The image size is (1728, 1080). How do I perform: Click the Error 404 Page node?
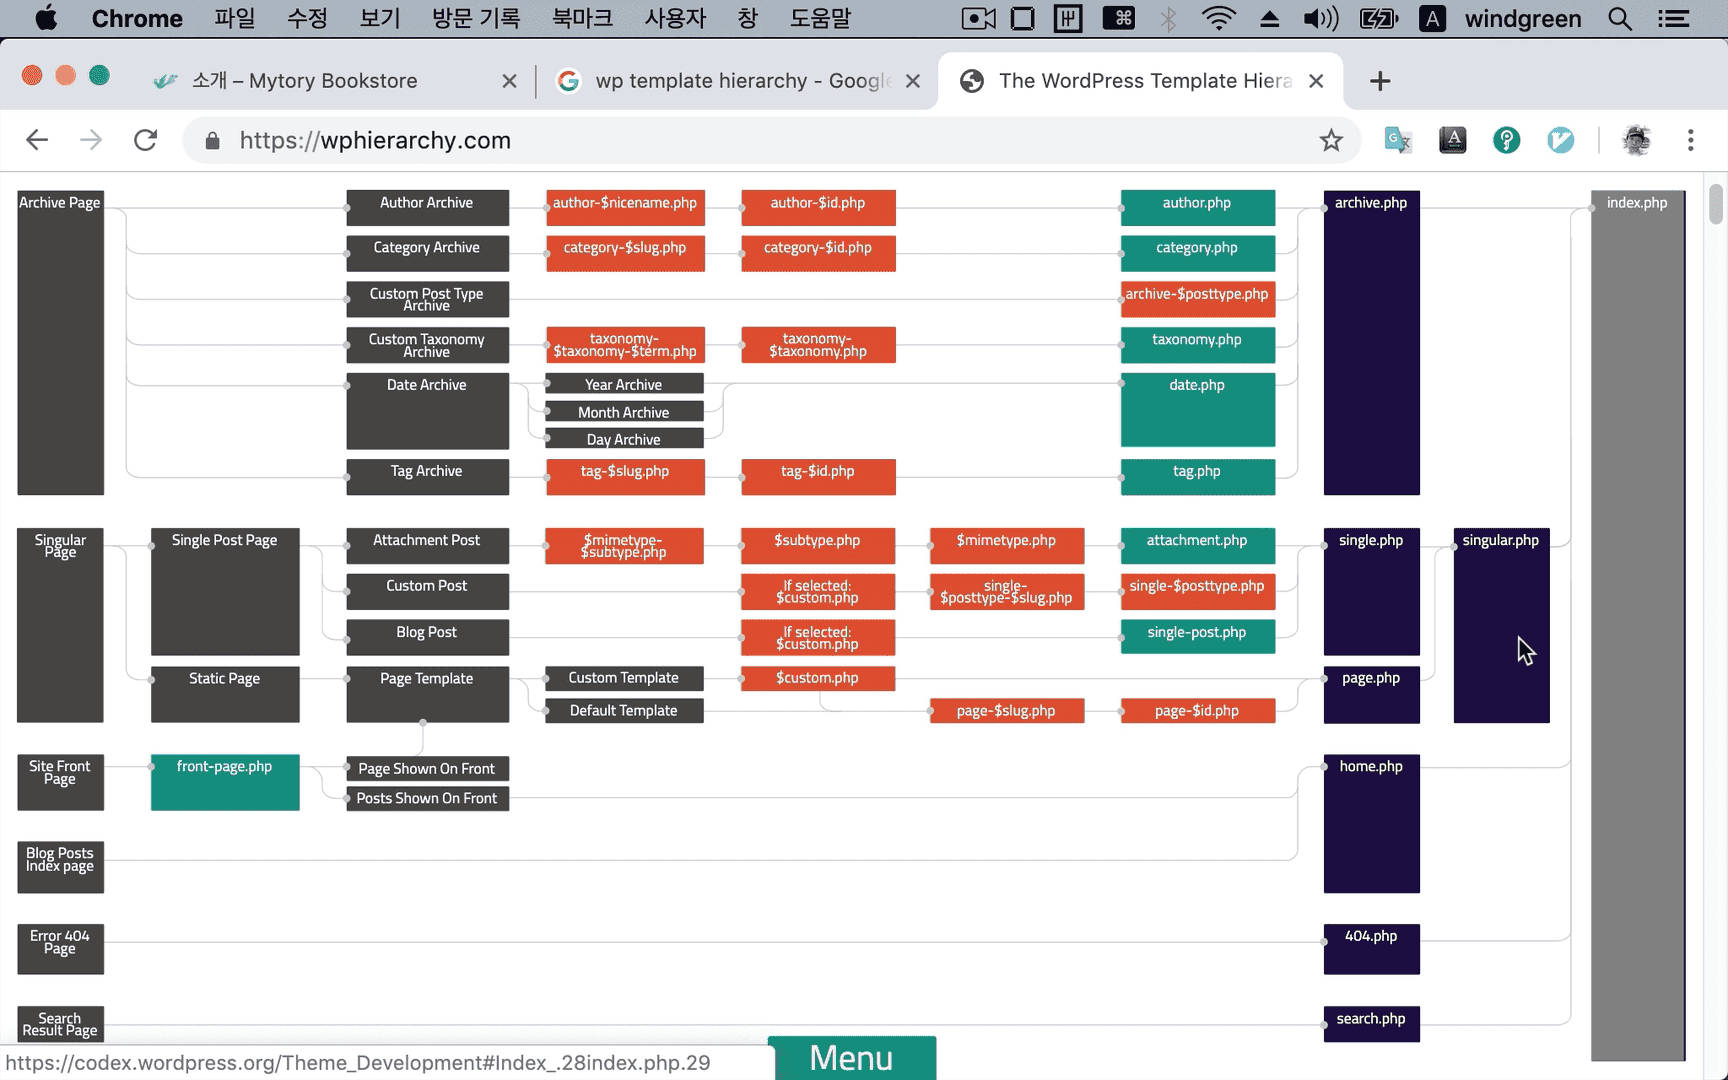coord(60,948)
